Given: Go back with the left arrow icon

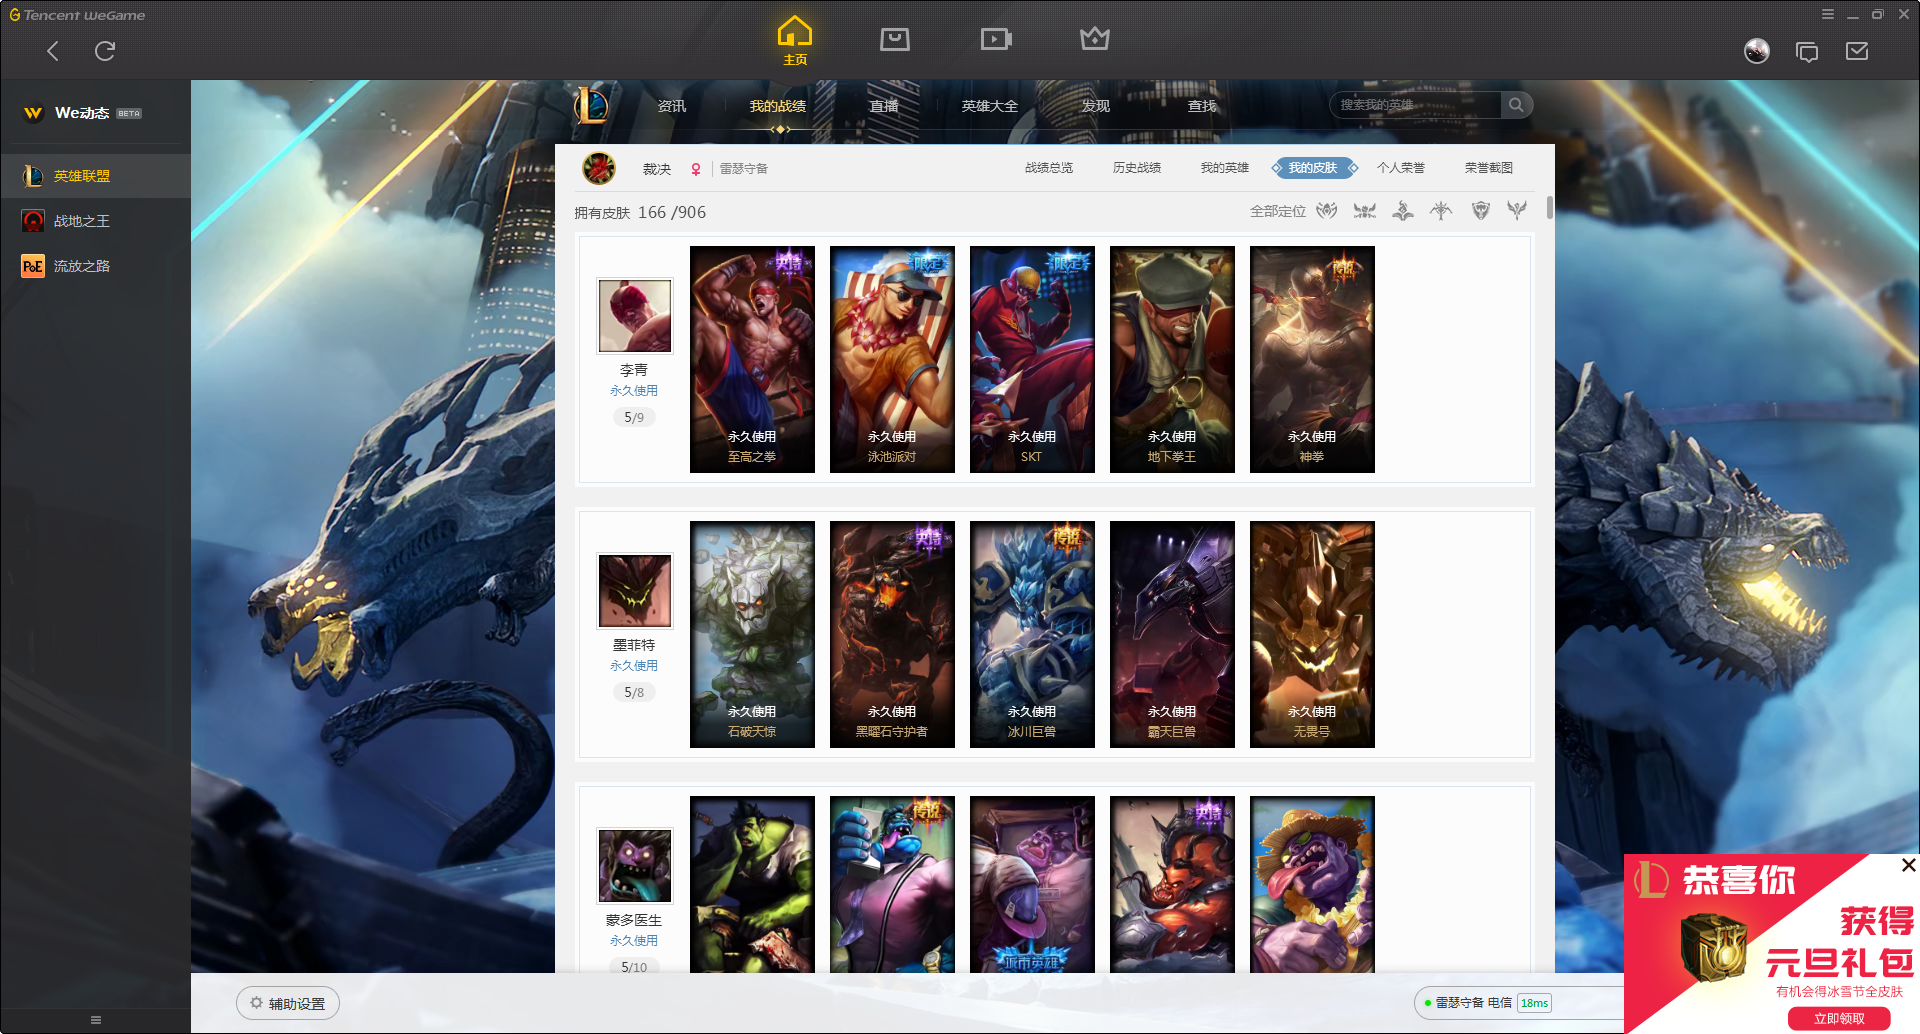Looking at the screenshot, I should pyautogui.click(x=53, y=51).
